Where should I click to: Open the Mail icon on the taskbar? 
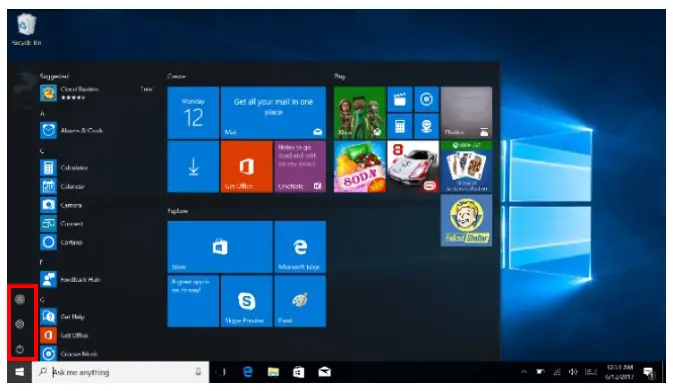pos(324,372)
